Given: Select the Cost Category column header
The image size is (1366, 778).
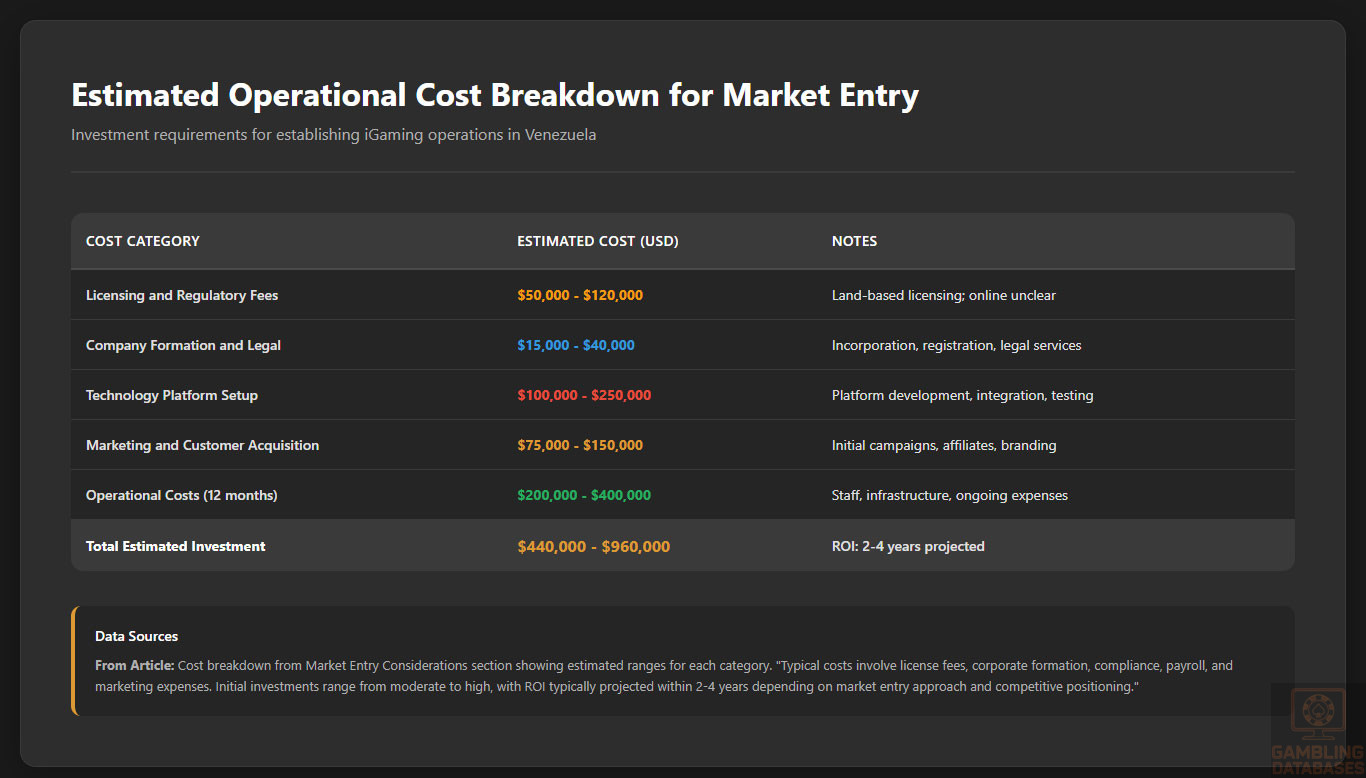Looking at the screenshot, I should (x=143, y=241).
